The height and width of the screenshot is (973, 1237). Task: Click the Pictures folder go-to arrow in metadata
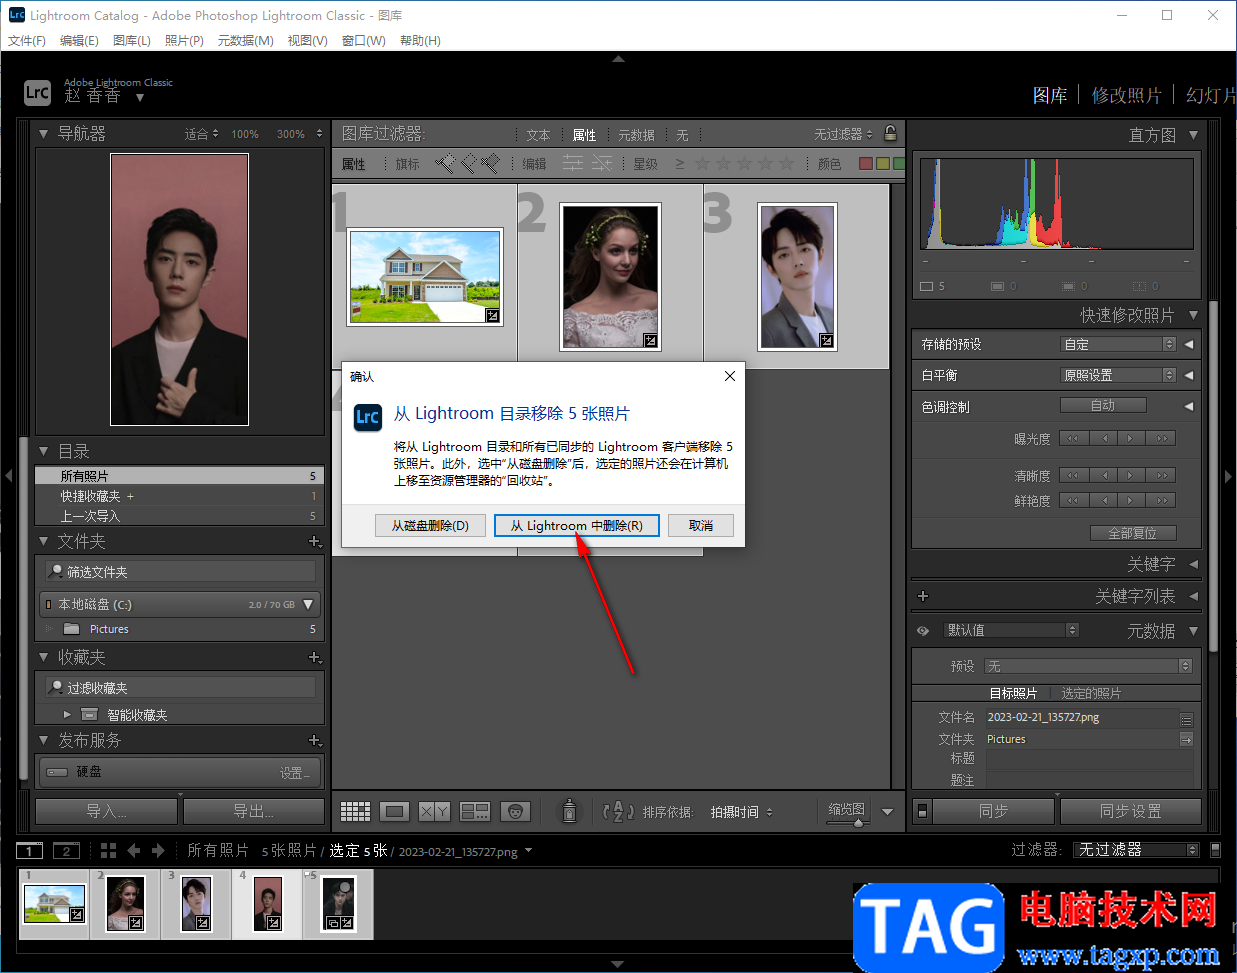(x=1186, y=739)
